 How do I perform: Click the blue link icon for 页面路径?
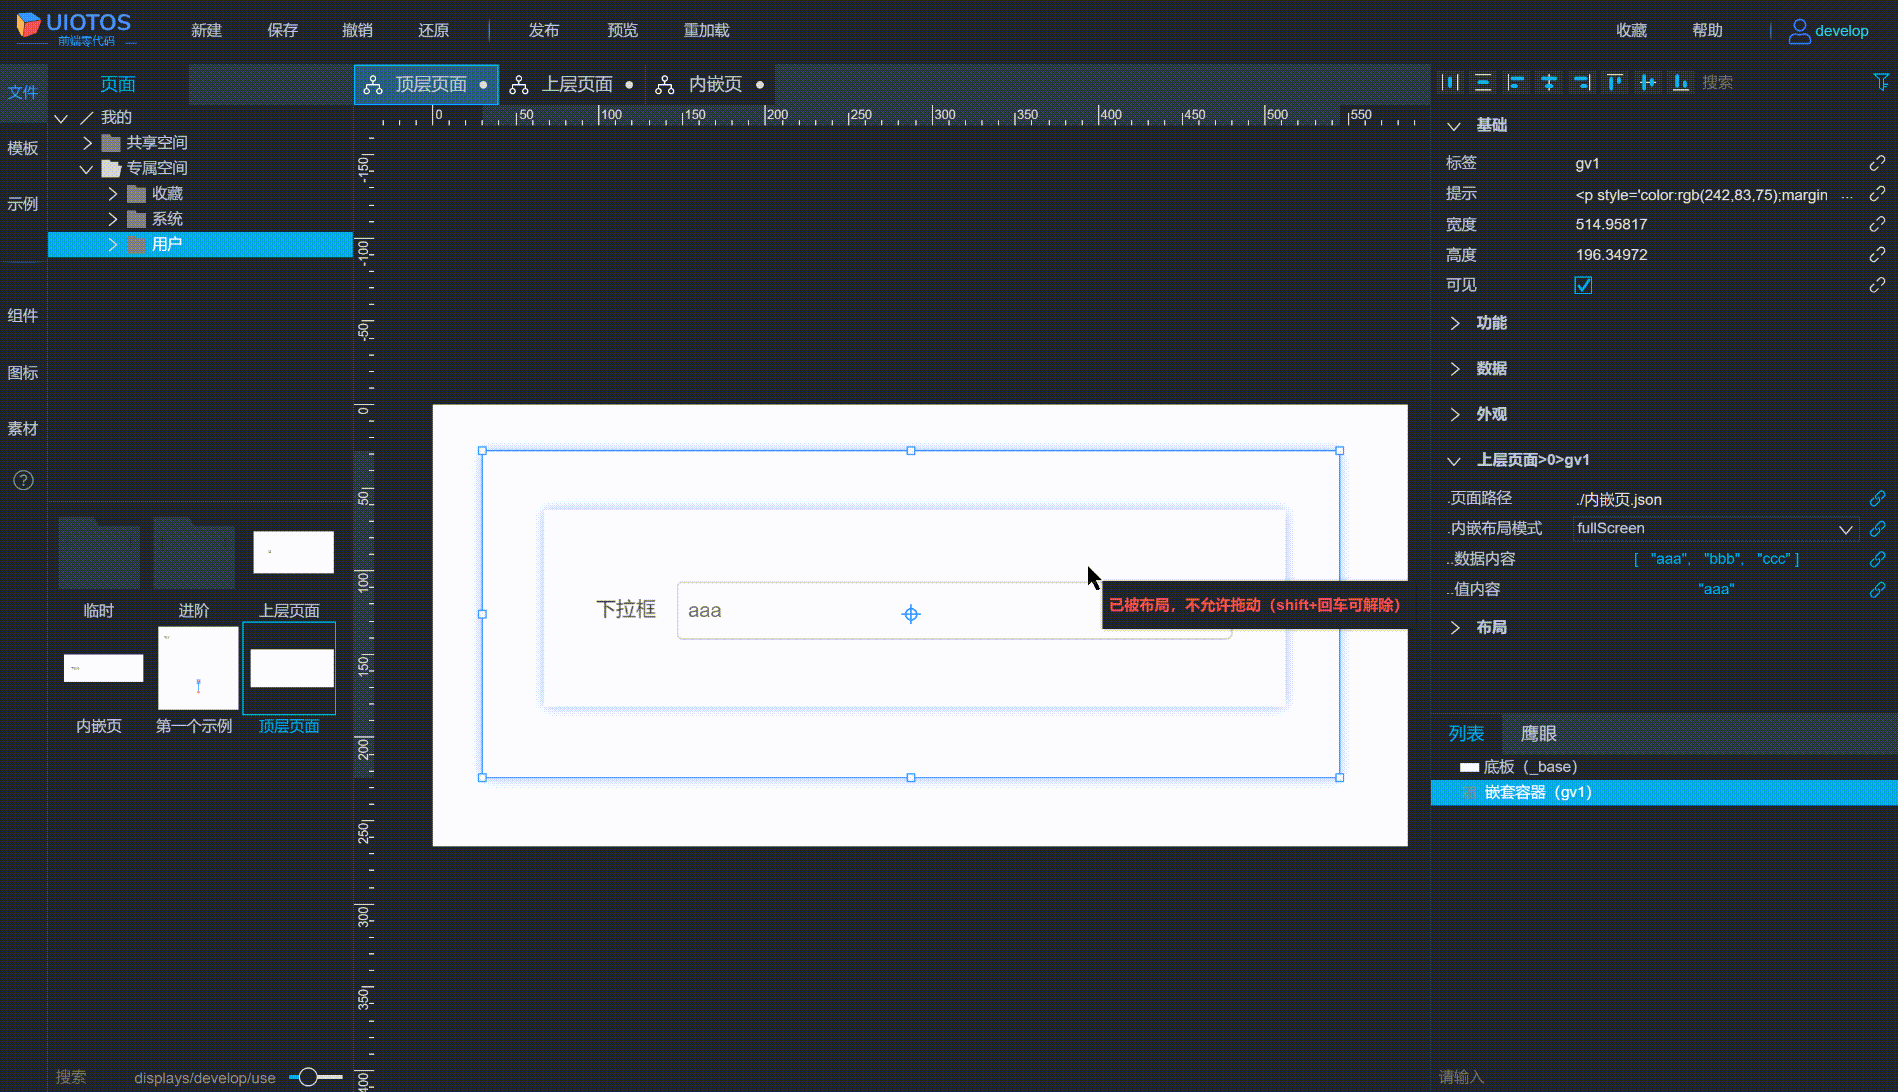tap(1877, 498)
